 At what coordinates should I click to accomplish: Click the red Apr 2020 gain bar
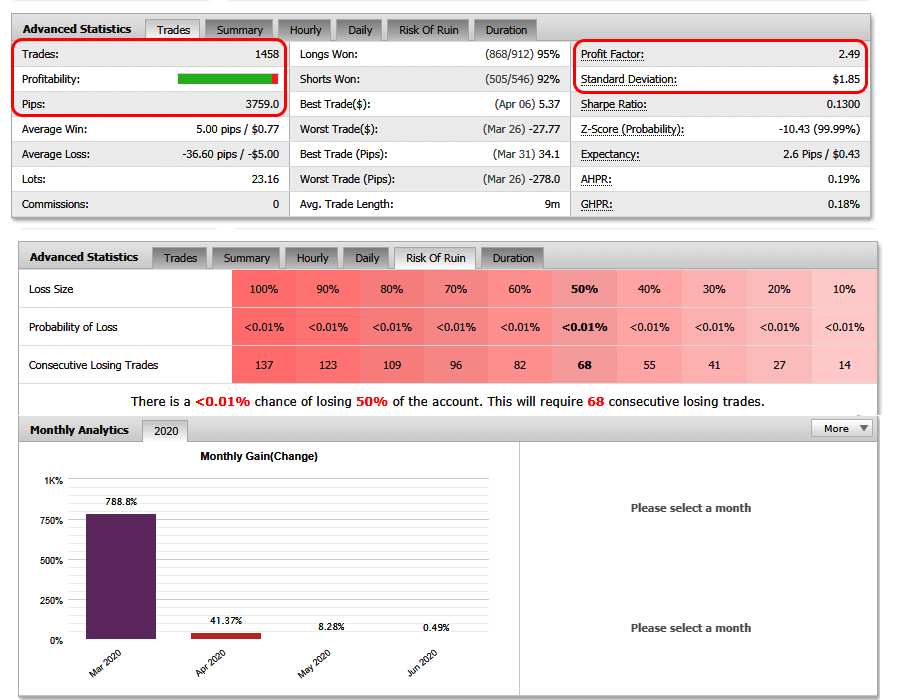click(x=225, y=635)
